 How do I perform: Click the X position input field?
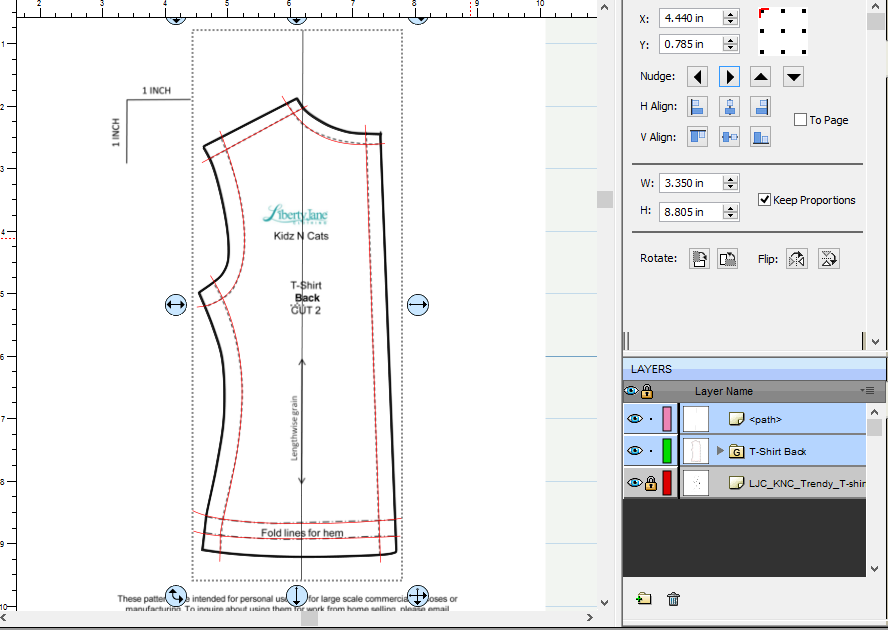tap(691, 18)
